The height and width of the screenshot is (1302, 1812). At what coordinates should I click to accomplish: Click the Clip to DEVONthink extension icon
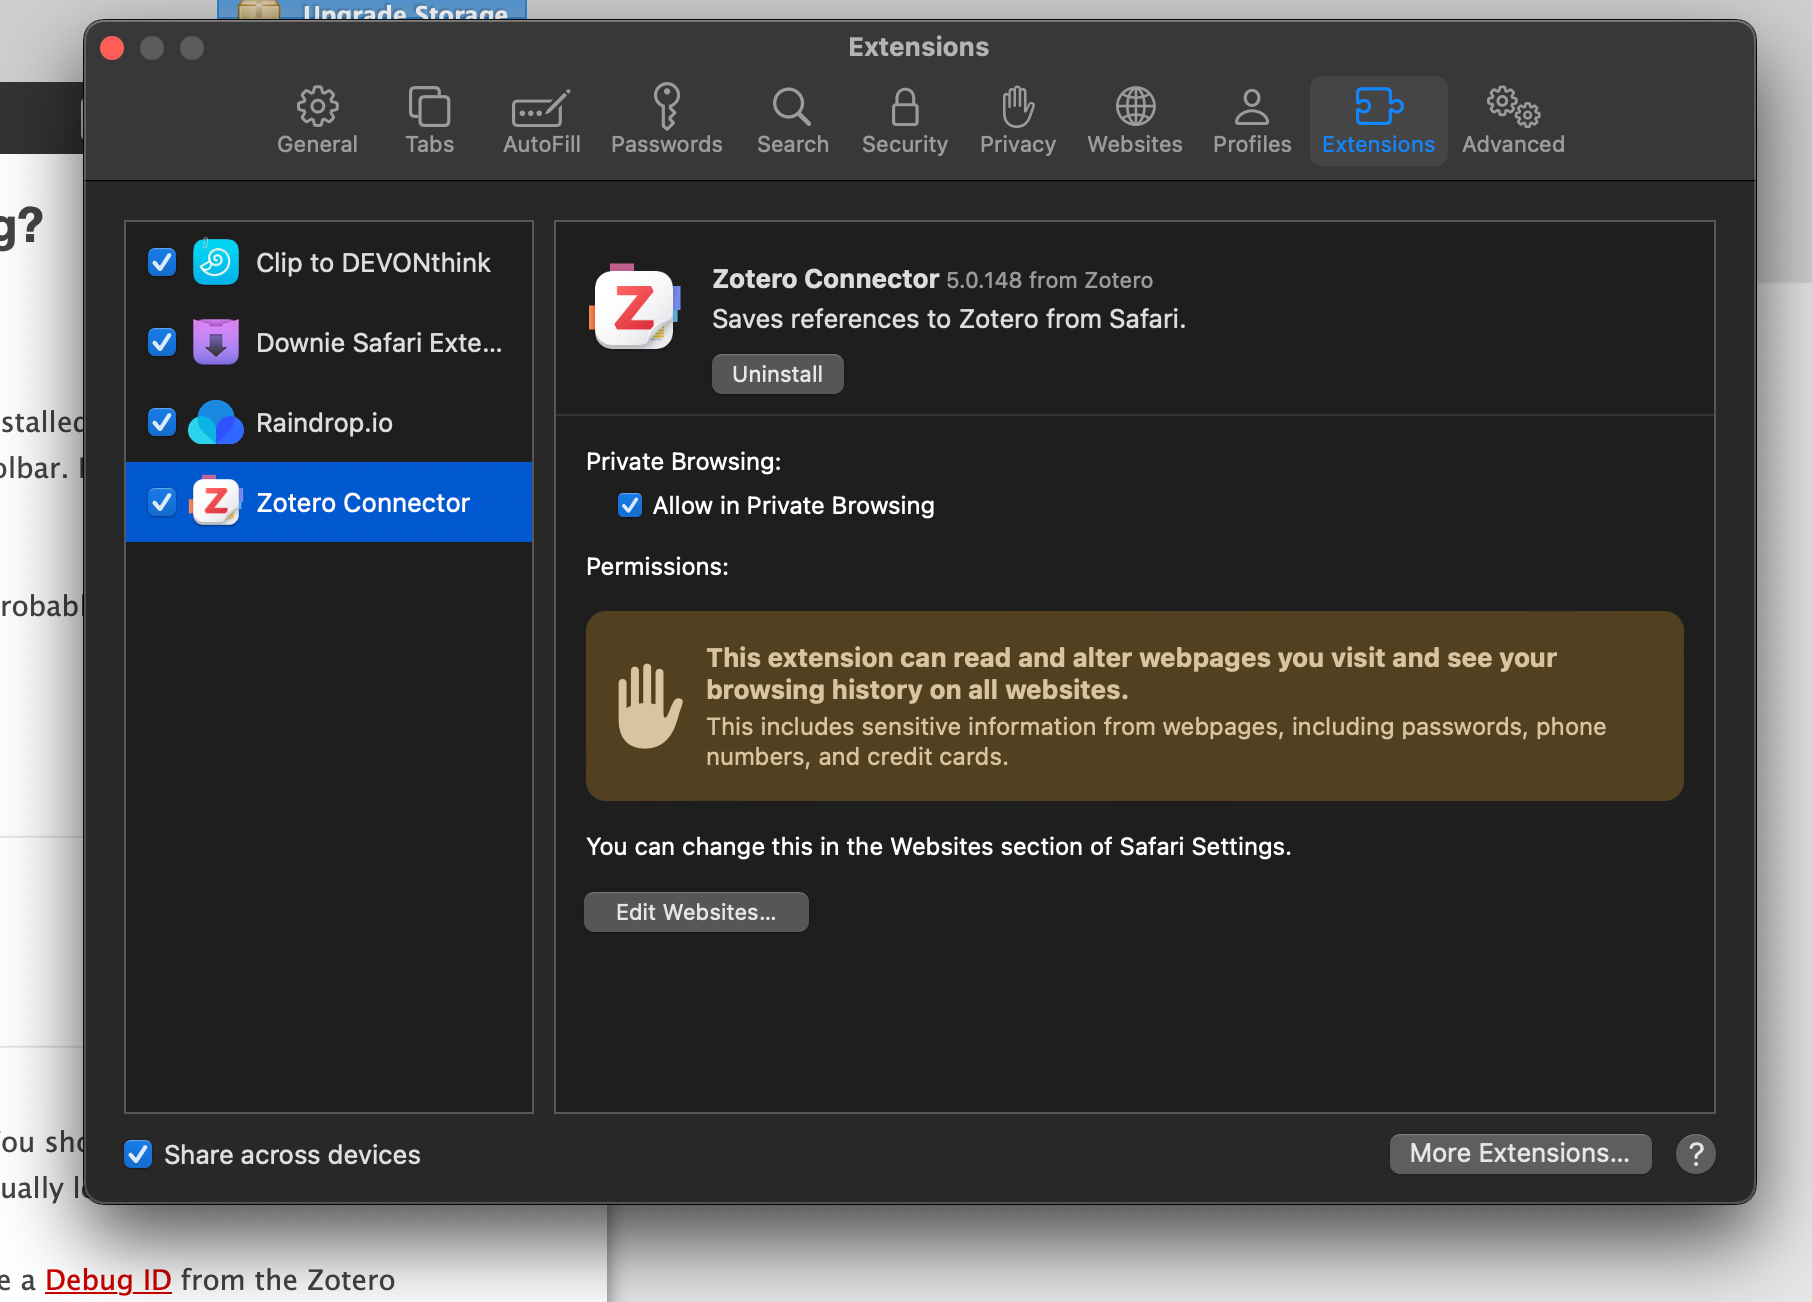click(x=216, y=262)
